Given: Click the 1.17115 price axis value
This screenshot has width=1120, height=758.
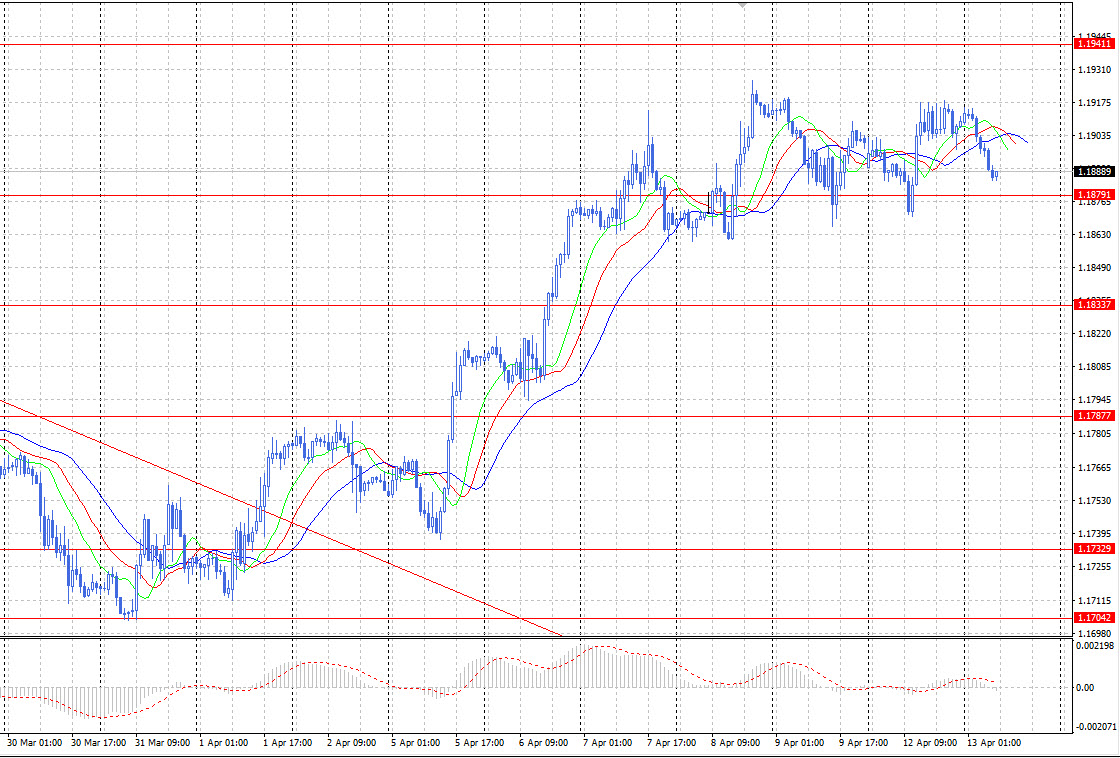Looking at the screenshot, I should pos(1094,601).
